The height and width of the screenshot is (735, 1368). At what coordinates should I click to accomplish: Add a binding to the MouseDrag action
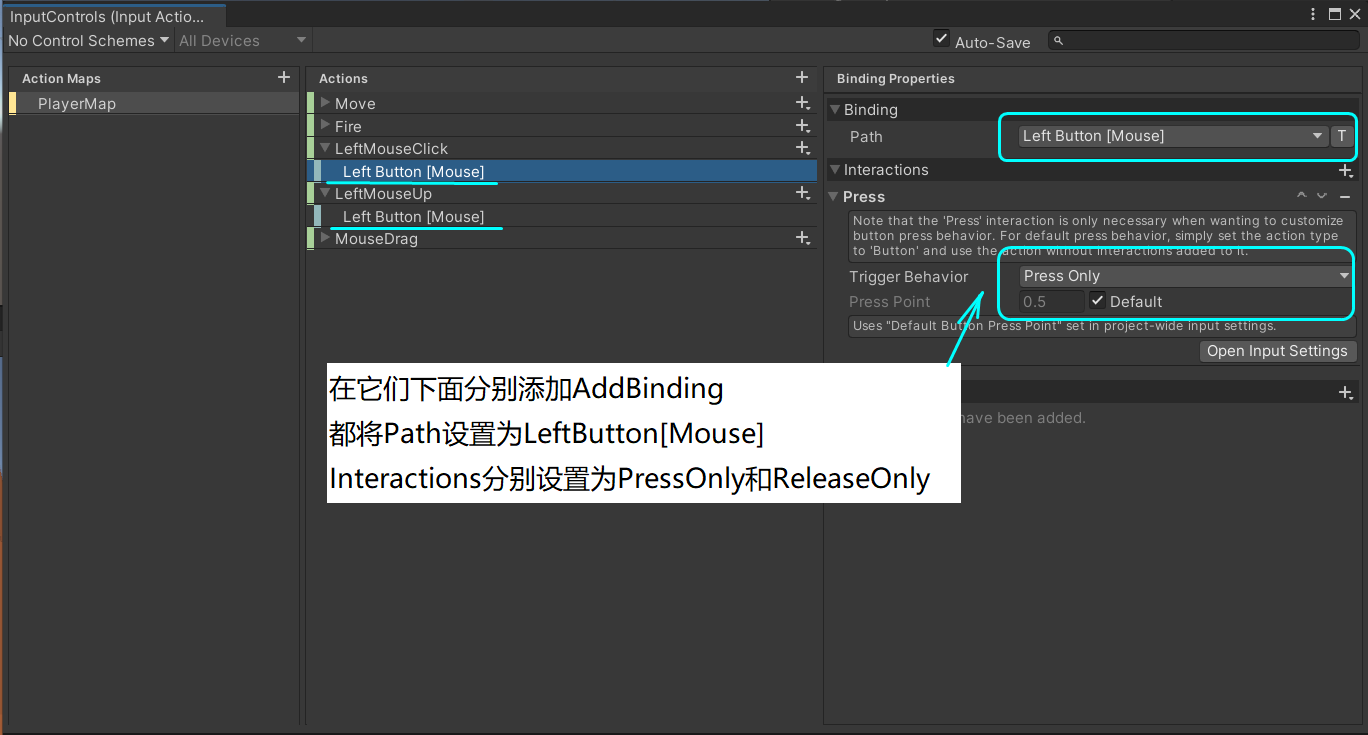(803, 238)
